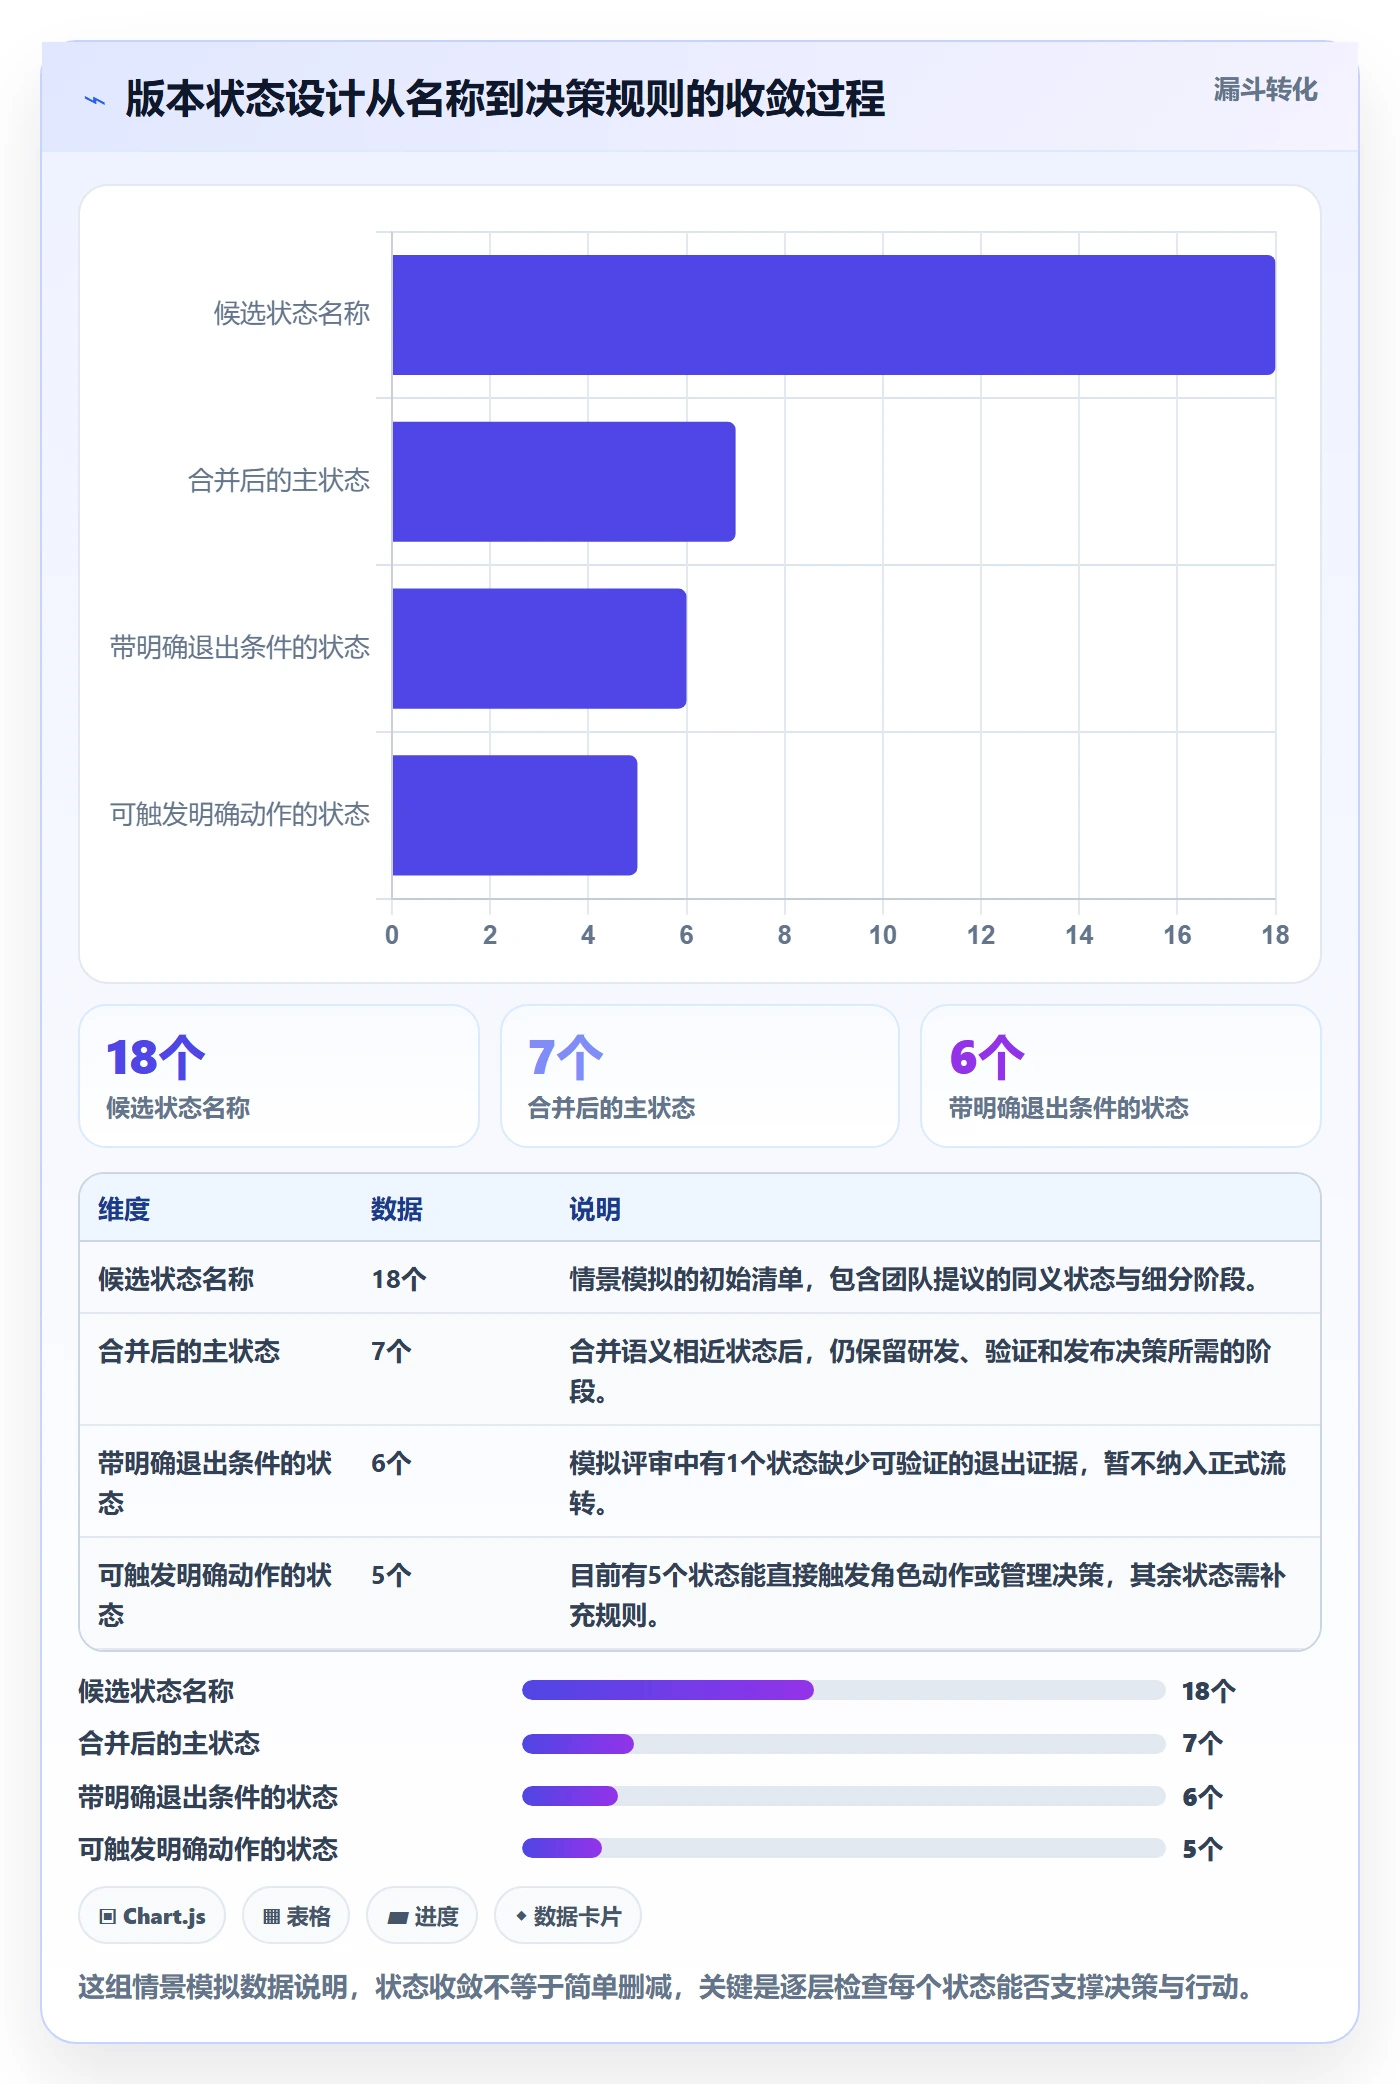
Task: Click the 可触发明确动作的状态 chart bar
Action: click(515, 815)
